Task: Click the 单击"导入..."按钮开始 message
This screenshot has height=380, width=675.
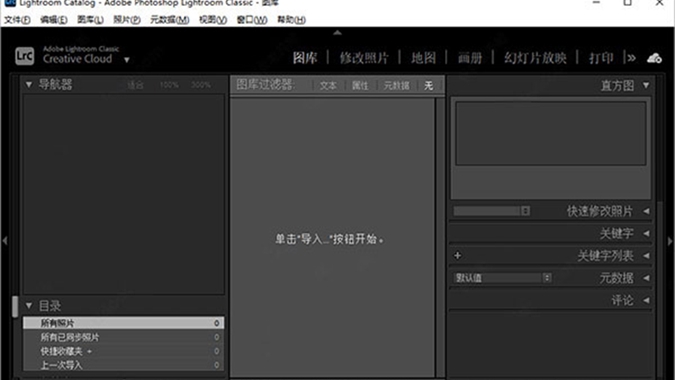Action: coord(329,239)
